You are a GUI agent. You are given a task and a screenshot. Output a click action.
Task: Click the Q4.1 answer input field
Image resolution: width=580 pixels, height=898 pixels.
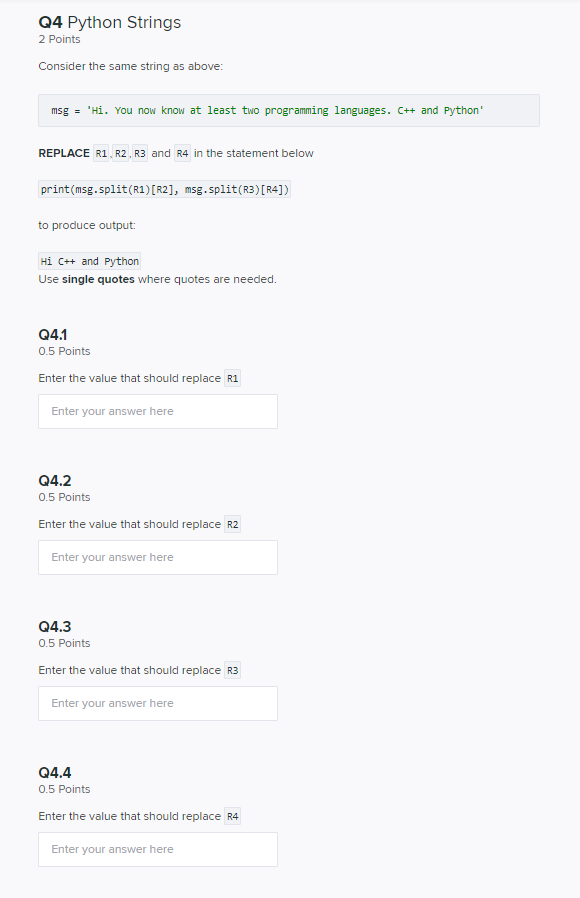click(x=157, y=411)
